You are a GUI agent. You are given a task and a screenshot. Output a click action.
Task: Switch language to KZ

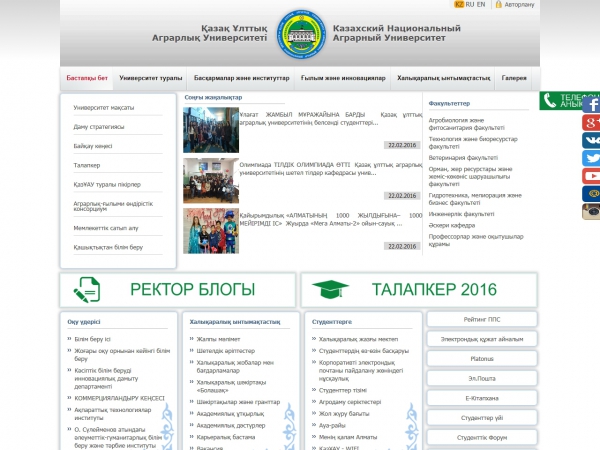tap(459, 4)
